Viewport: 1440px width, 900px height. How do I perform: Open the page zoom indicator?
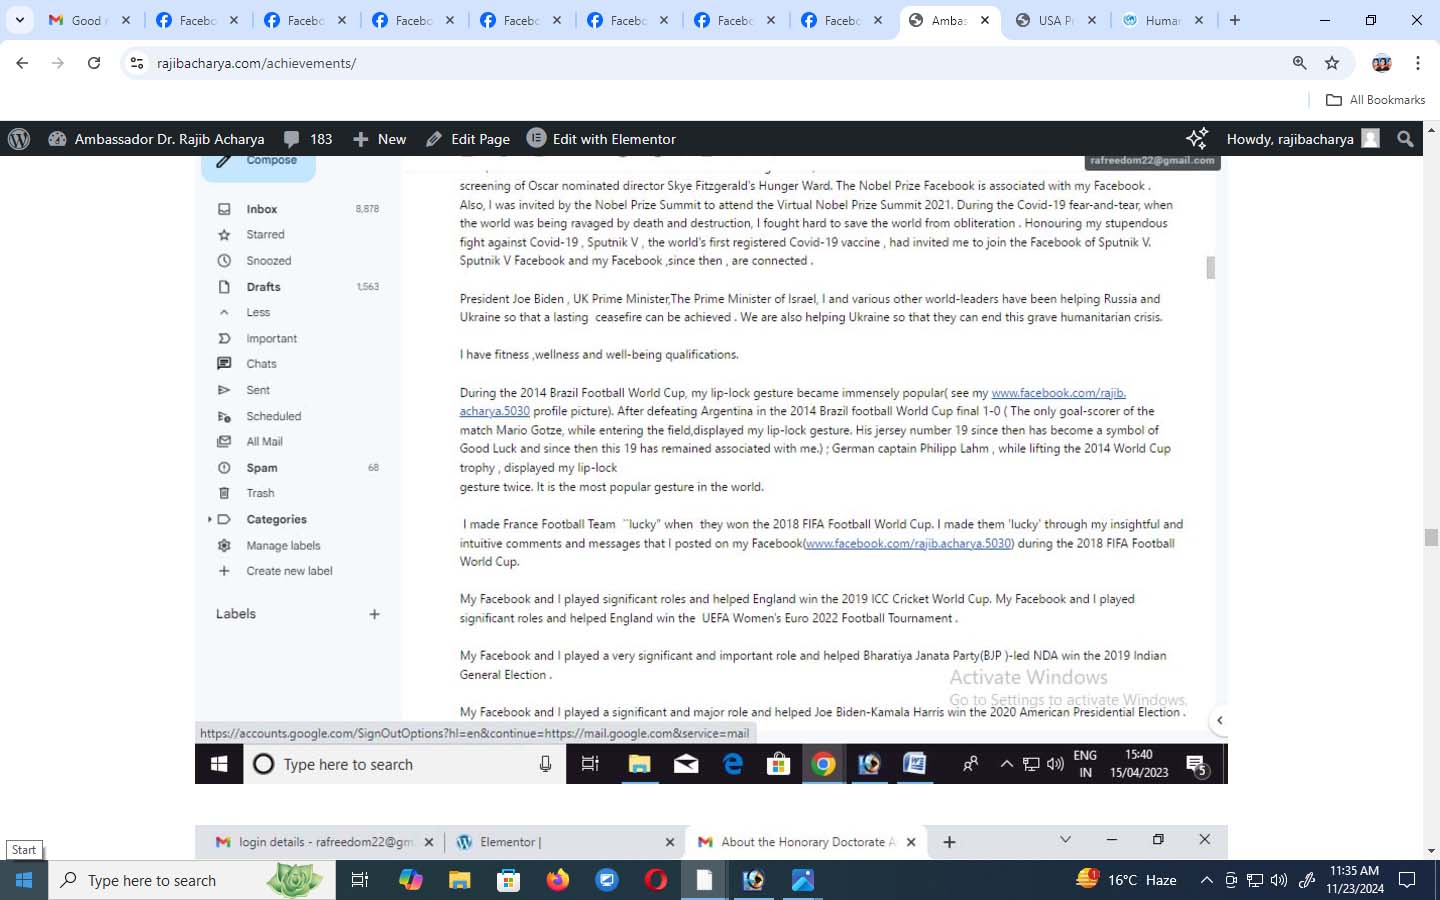point(1299,63)
